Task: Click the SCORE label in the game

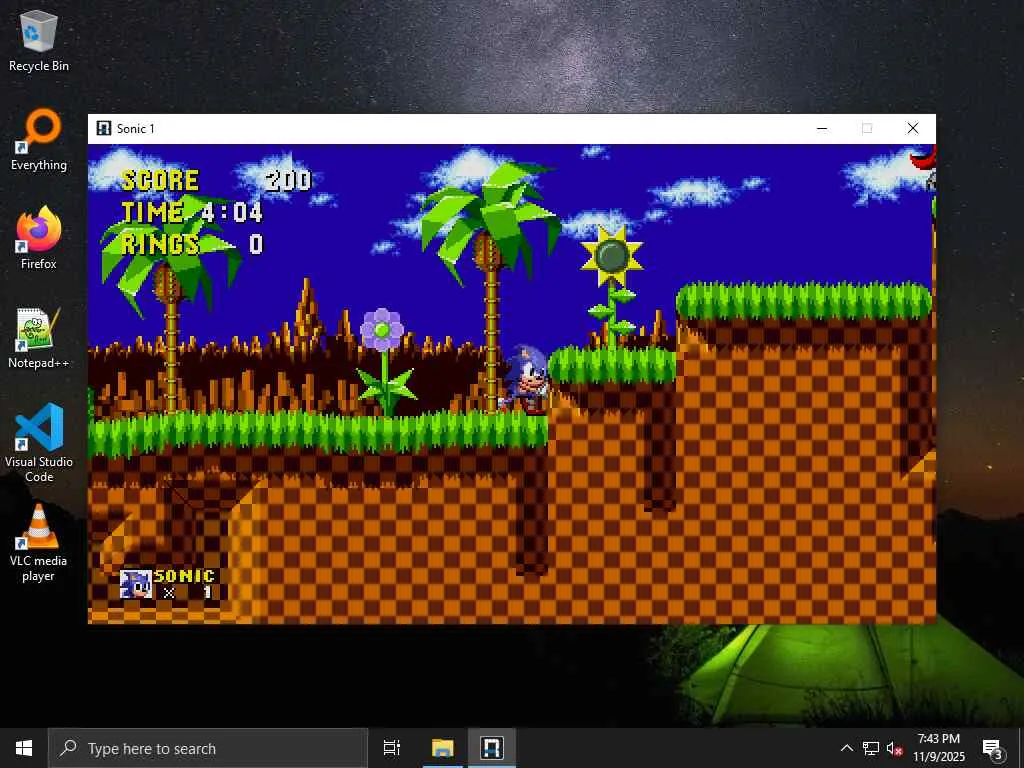Action: click(x=160, y=180)
